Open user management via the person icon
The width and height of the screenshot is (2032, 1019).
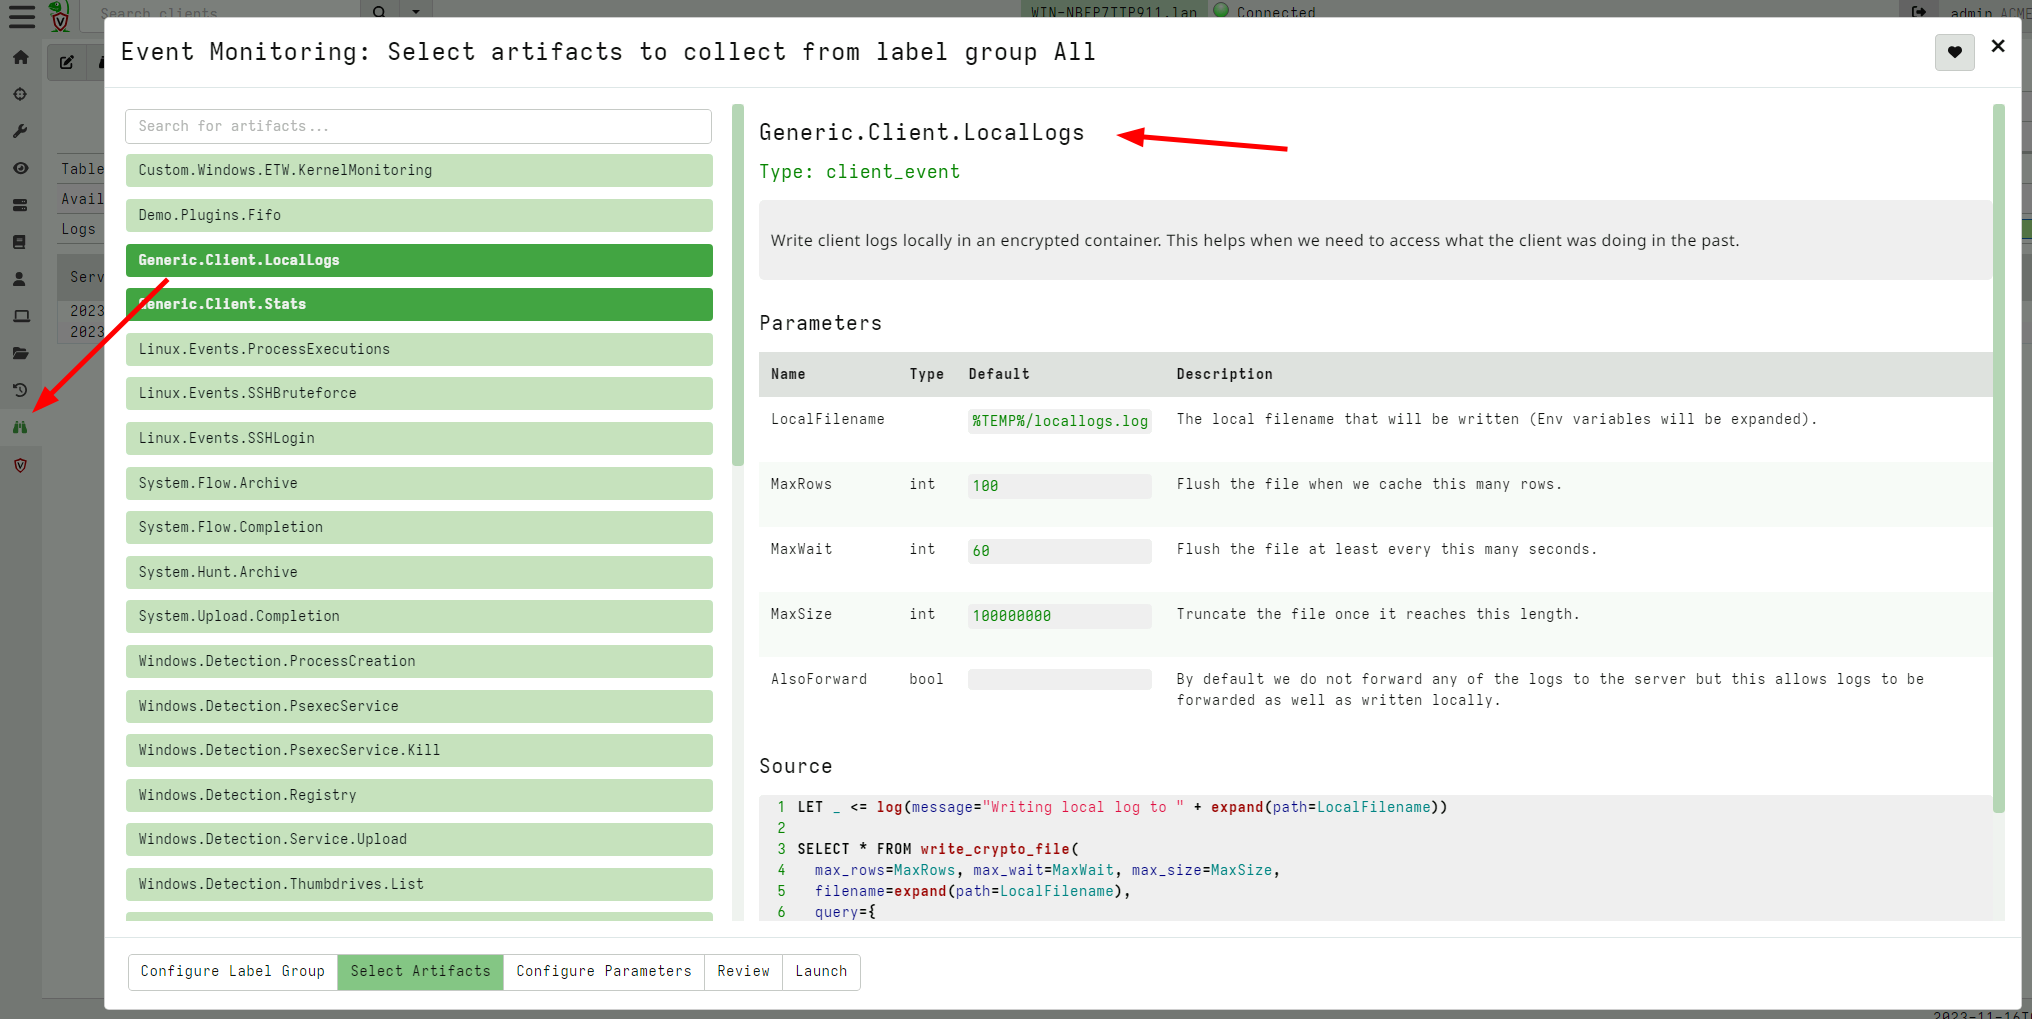pos(21,279)
